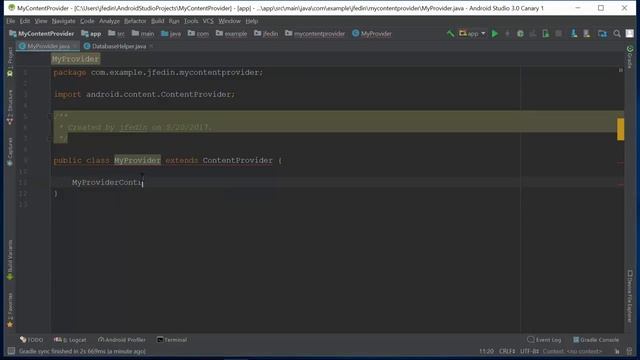Open the app run configuration dropdown

[472, 34]
